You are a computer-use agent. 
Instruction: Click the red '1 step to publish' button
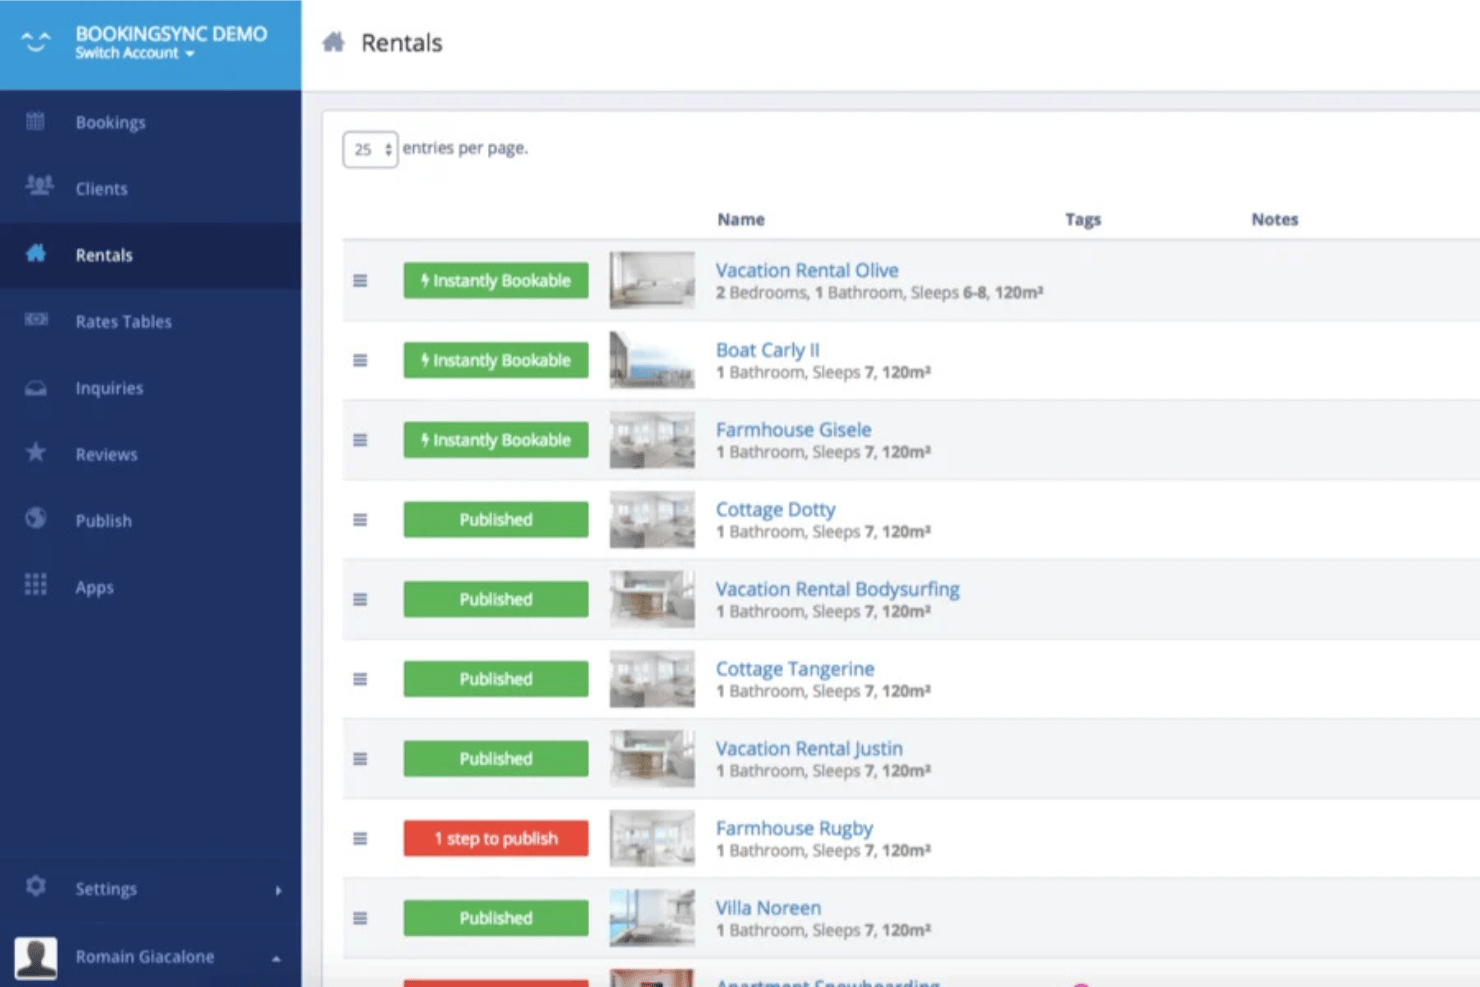coord(496,838)
